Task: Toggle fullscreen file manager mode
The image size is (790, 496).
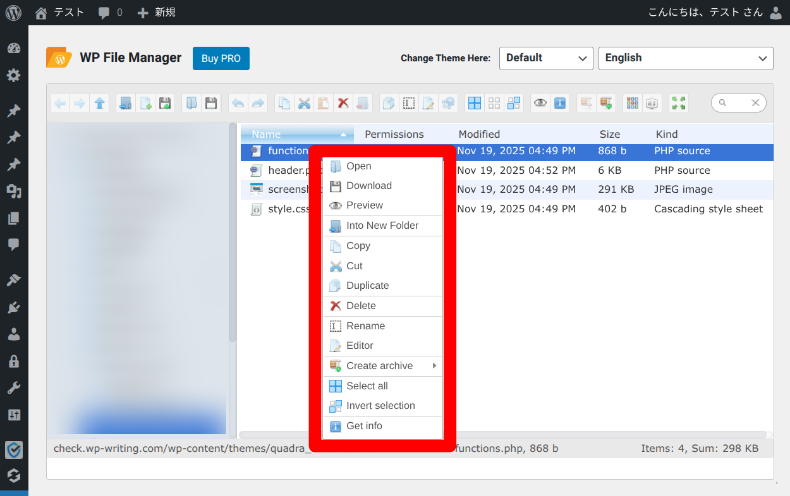Action: [x=679, y=104]
